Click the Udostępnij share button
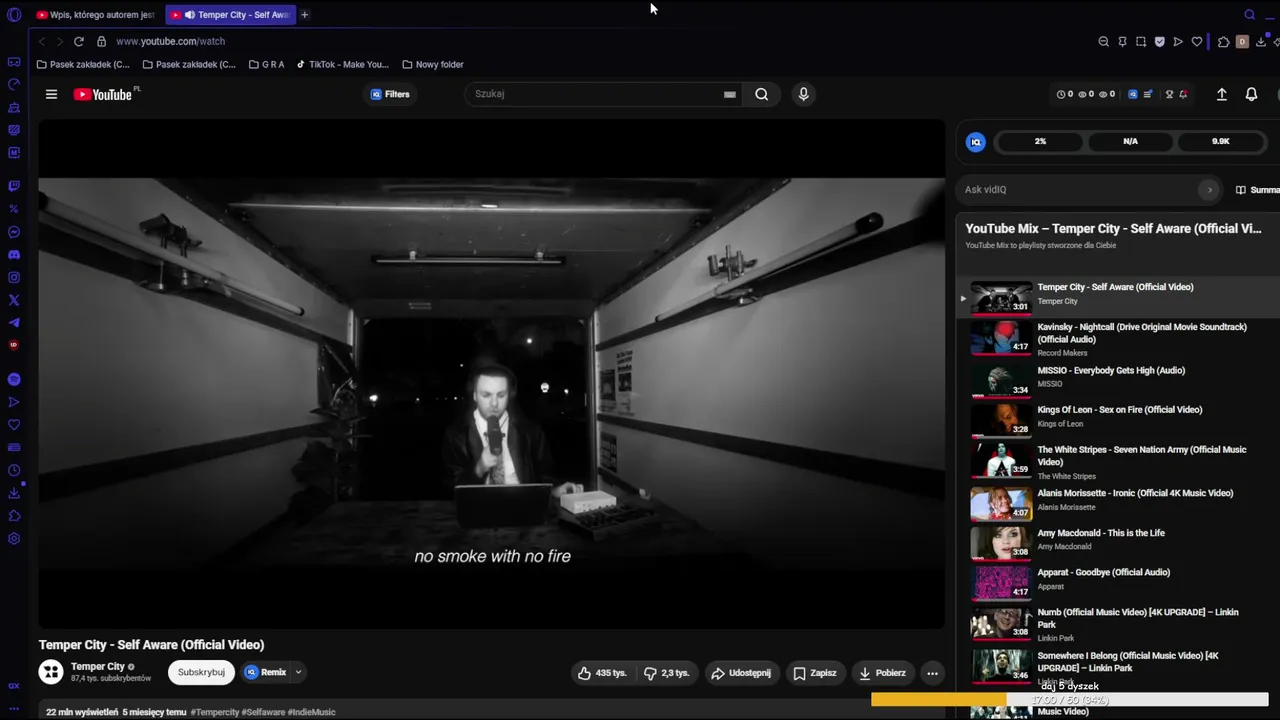Image resolution: width=1280 pixels, height=720 pixels. tap(741, 673)
